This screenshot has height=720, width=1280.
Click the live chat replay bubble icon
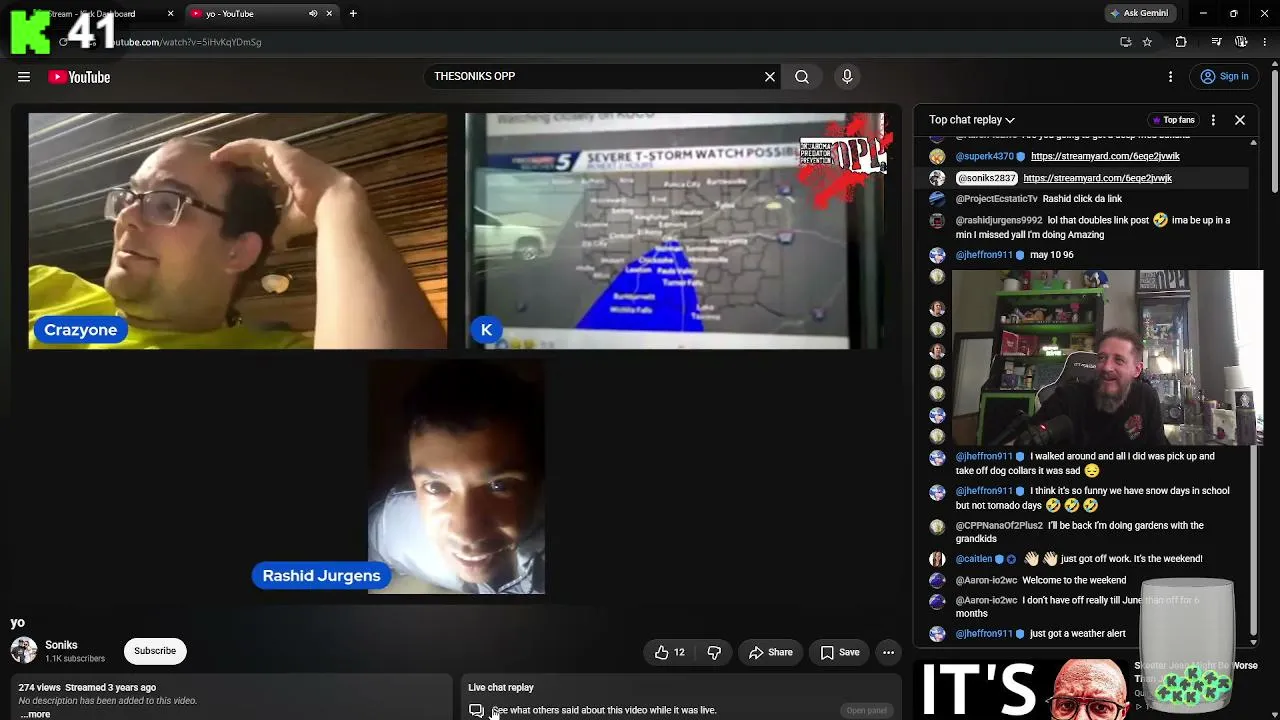point(476,710)
